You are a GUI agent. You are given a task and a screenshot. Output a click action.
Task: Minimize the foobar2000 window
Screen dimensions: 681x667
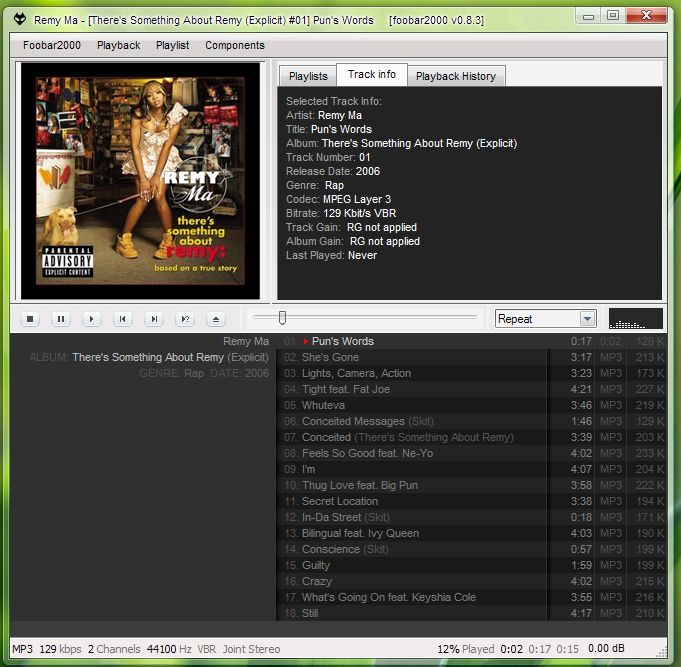click(588, 16)
